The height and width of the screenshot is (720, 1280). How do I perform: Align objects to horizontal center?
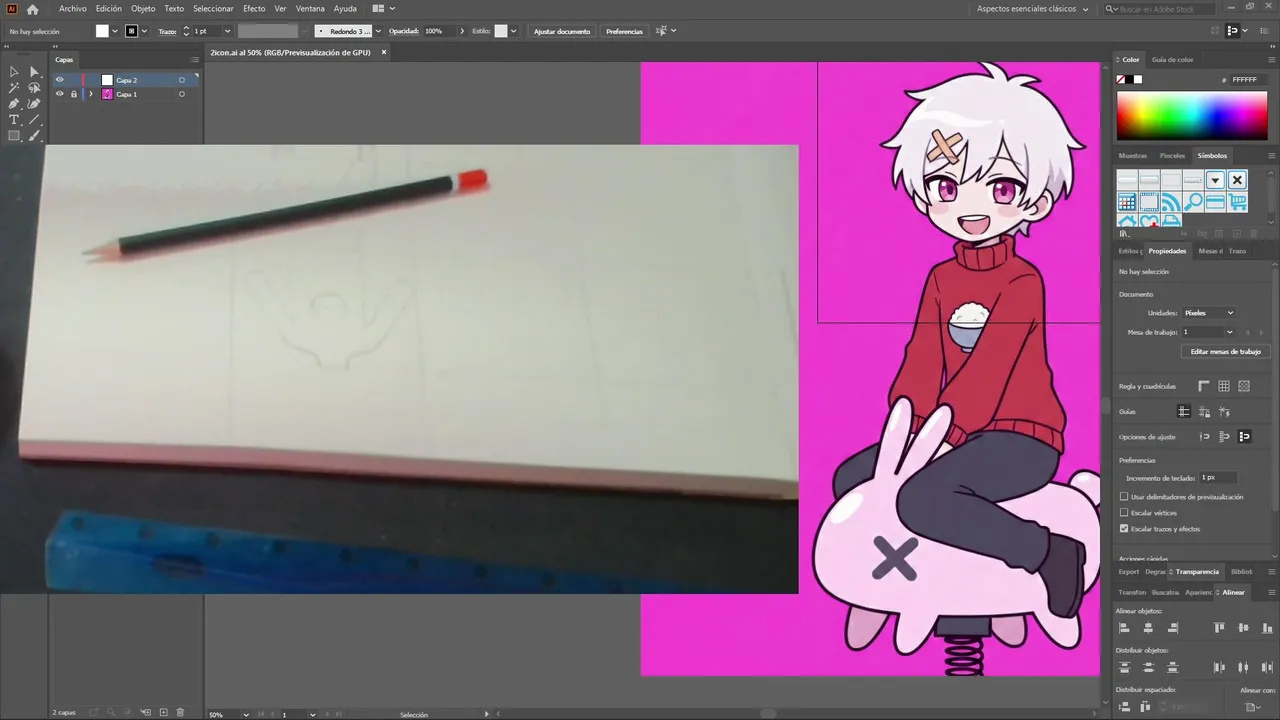tap(1148, 628)
